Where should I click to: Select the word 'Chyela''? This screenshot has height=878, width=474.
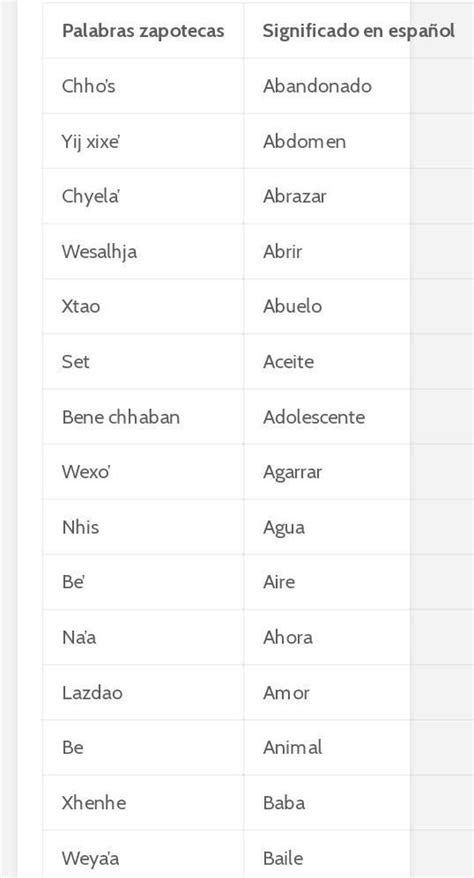91,197
